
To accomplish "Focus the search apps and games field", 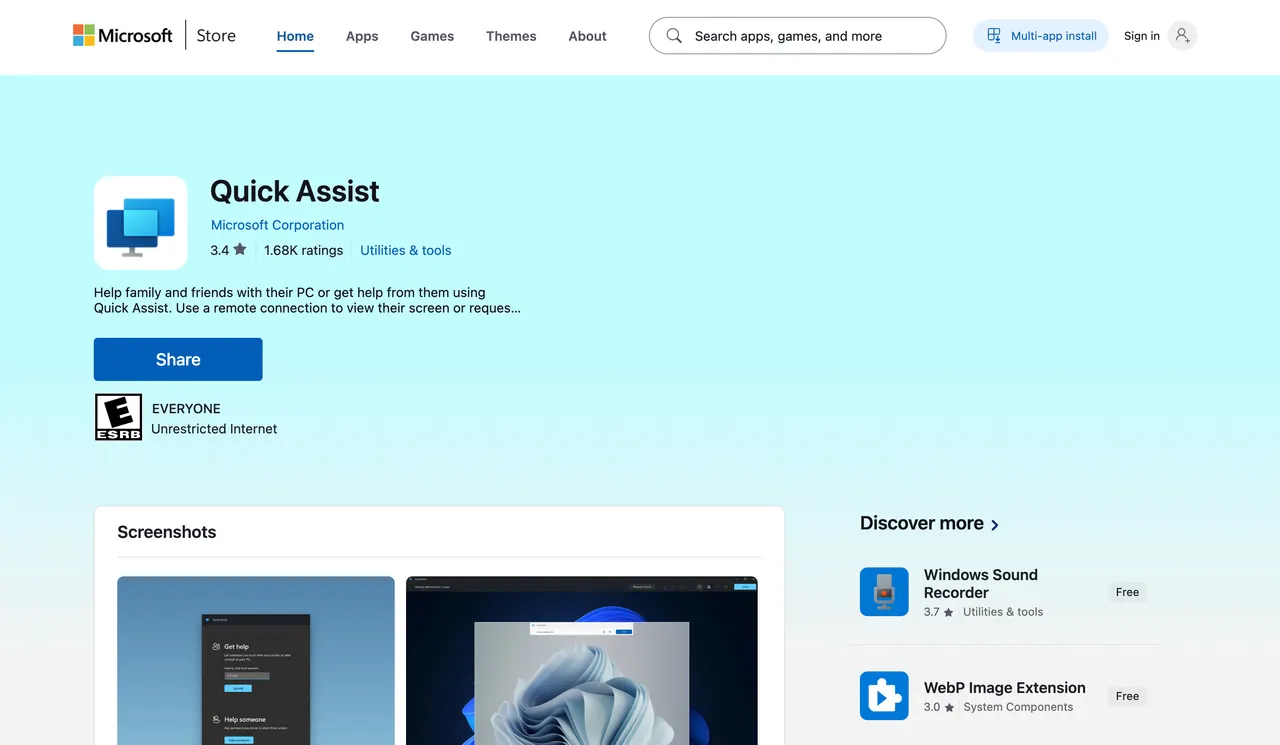I will pos(798,36).
